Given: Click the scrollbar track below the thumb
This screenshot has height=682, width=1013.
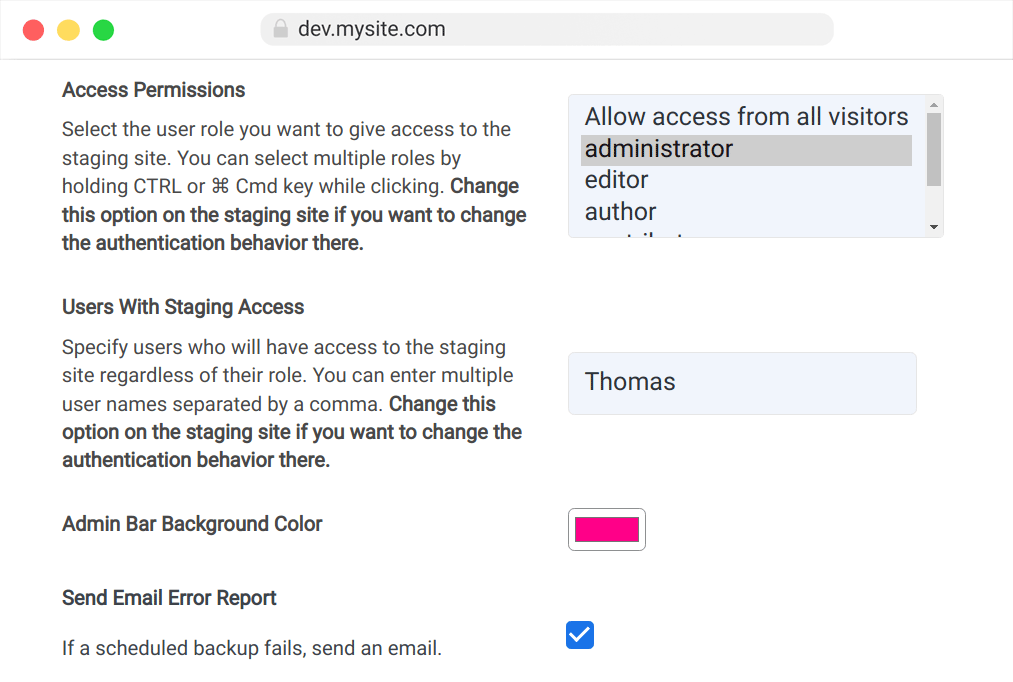Looking at the screenshot, I should click(x=934, y=203).
